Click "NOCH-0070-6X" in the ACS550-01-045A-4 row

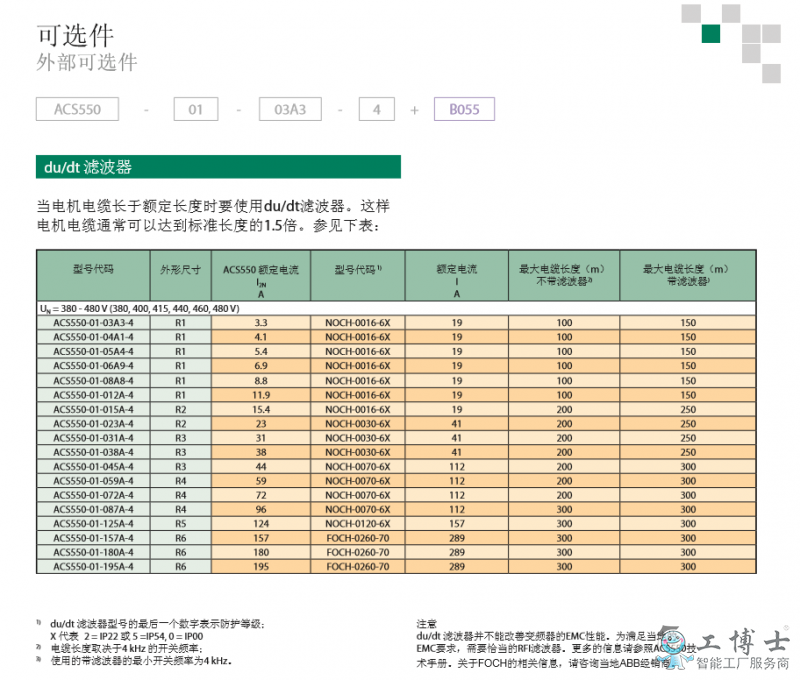click(x=358, y=467)
